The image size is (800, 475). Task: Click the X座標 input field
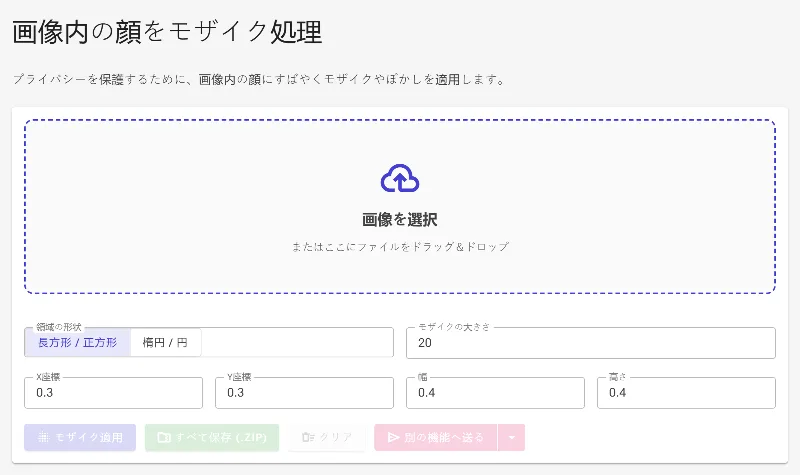[113, 393]
